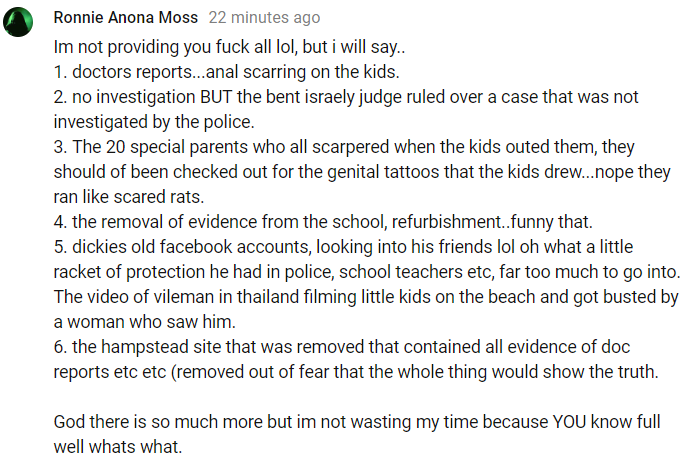Click the line starting '4. the removal of evidence'
The image size is (699, 458).
323,222
